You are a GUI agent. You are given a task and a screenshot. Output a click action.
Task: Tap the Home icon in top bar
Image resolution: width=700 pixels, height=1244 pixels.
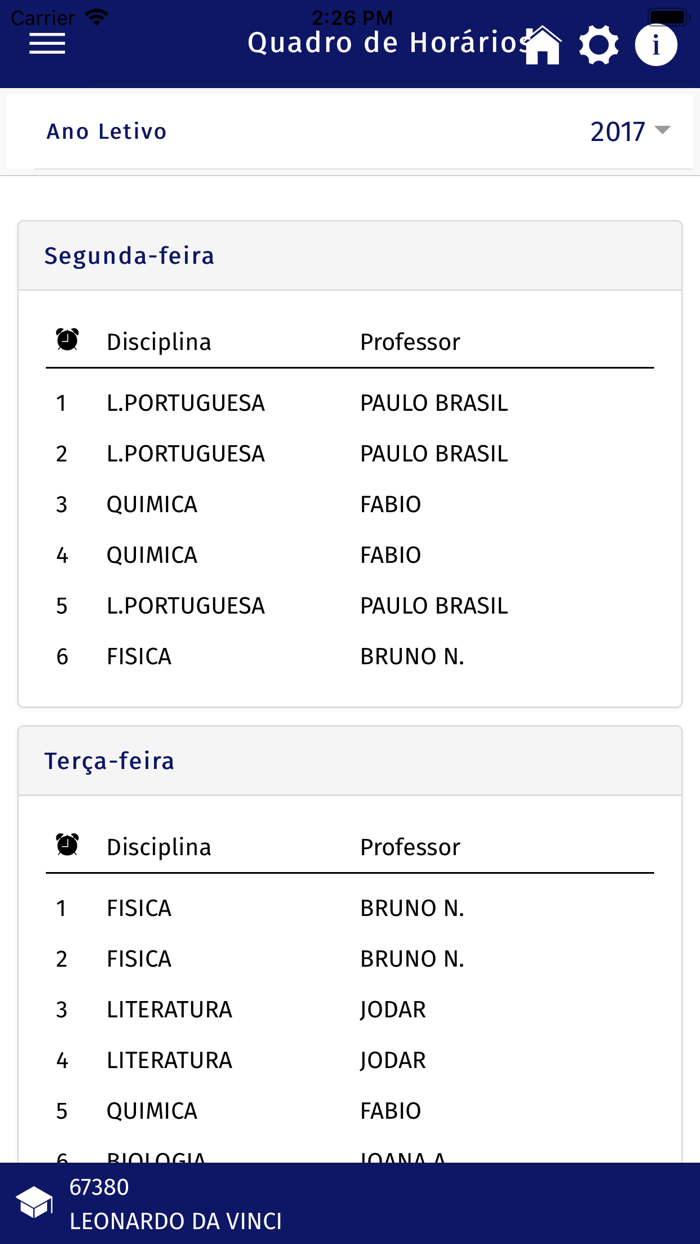click(x=541, y=43)
